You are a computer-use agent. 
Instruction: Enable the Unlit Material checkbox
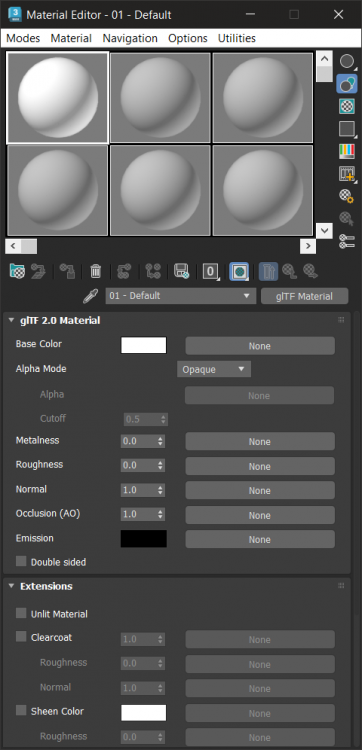(21, 613)
